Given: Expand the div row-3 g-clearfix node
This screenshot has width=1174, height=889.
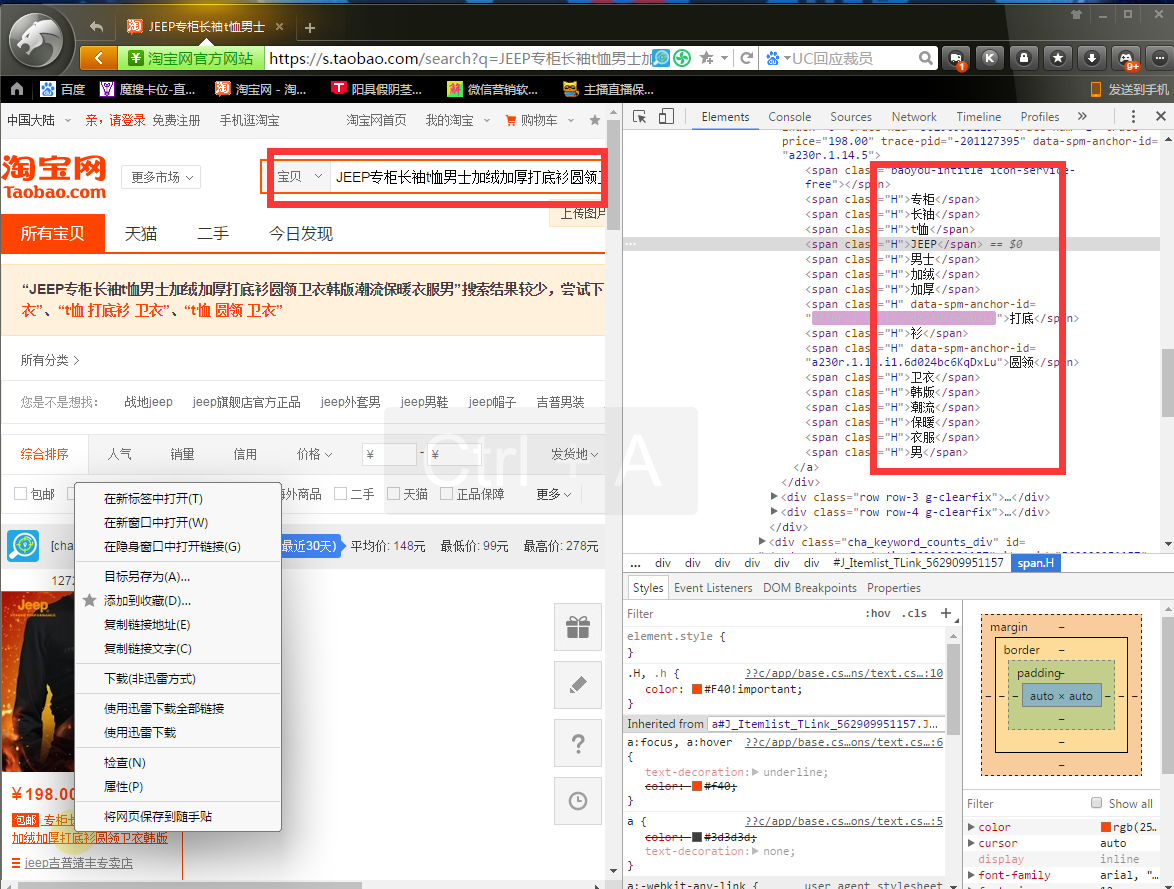Looking at the screenshot, I should [x=773, y=497].
